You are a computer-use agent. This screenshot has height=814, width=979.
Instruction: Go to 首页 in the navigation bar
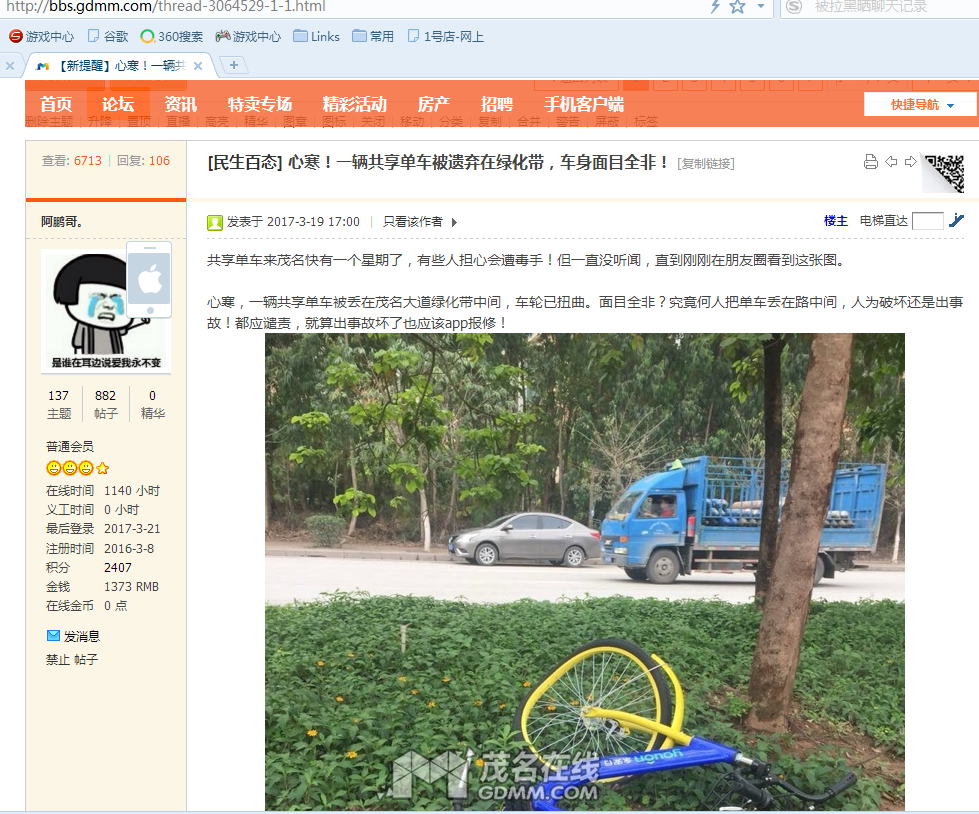tap(56, 104)
